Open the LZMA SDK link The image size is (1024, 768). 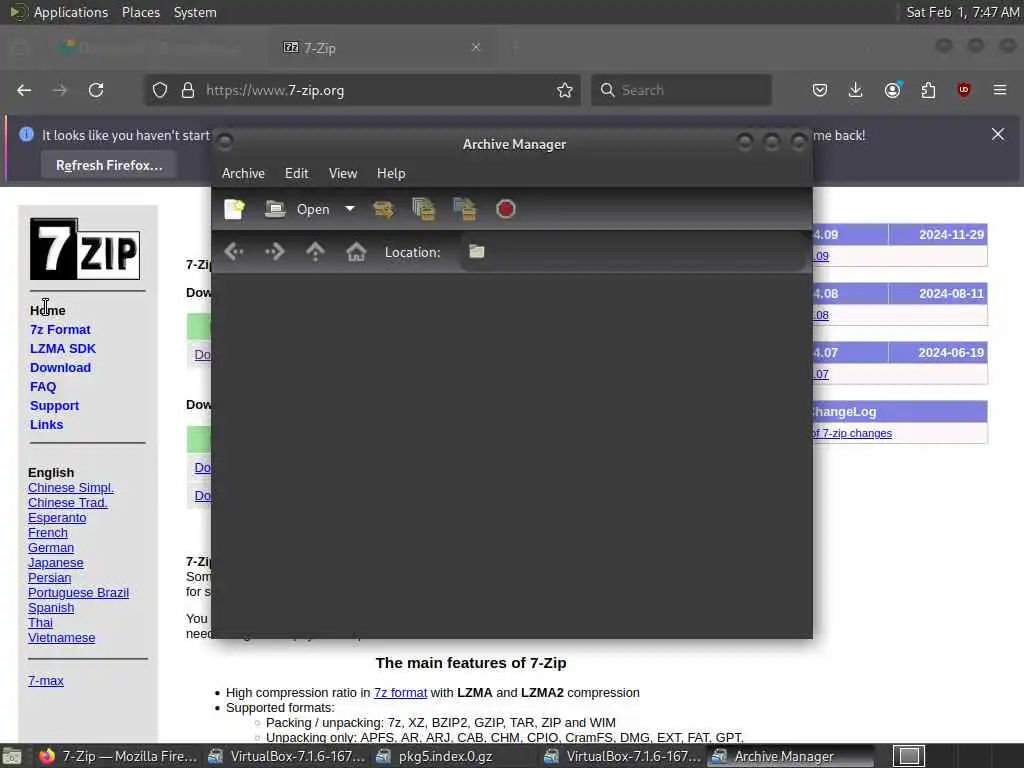(63, 349)
